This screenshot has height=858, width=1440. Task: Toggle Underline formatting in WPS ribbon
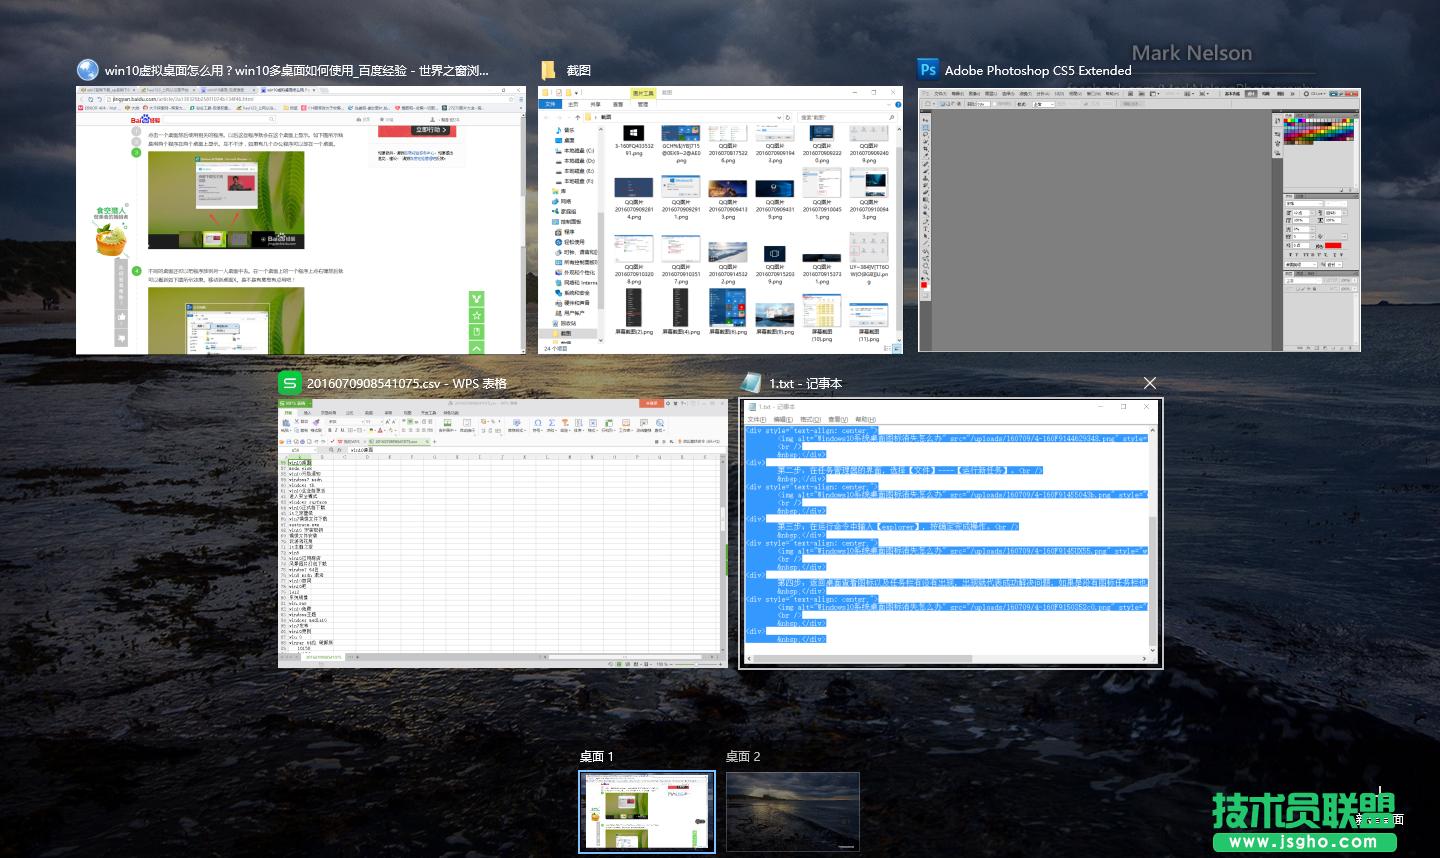pyautogui.click(x=341, y=428)
